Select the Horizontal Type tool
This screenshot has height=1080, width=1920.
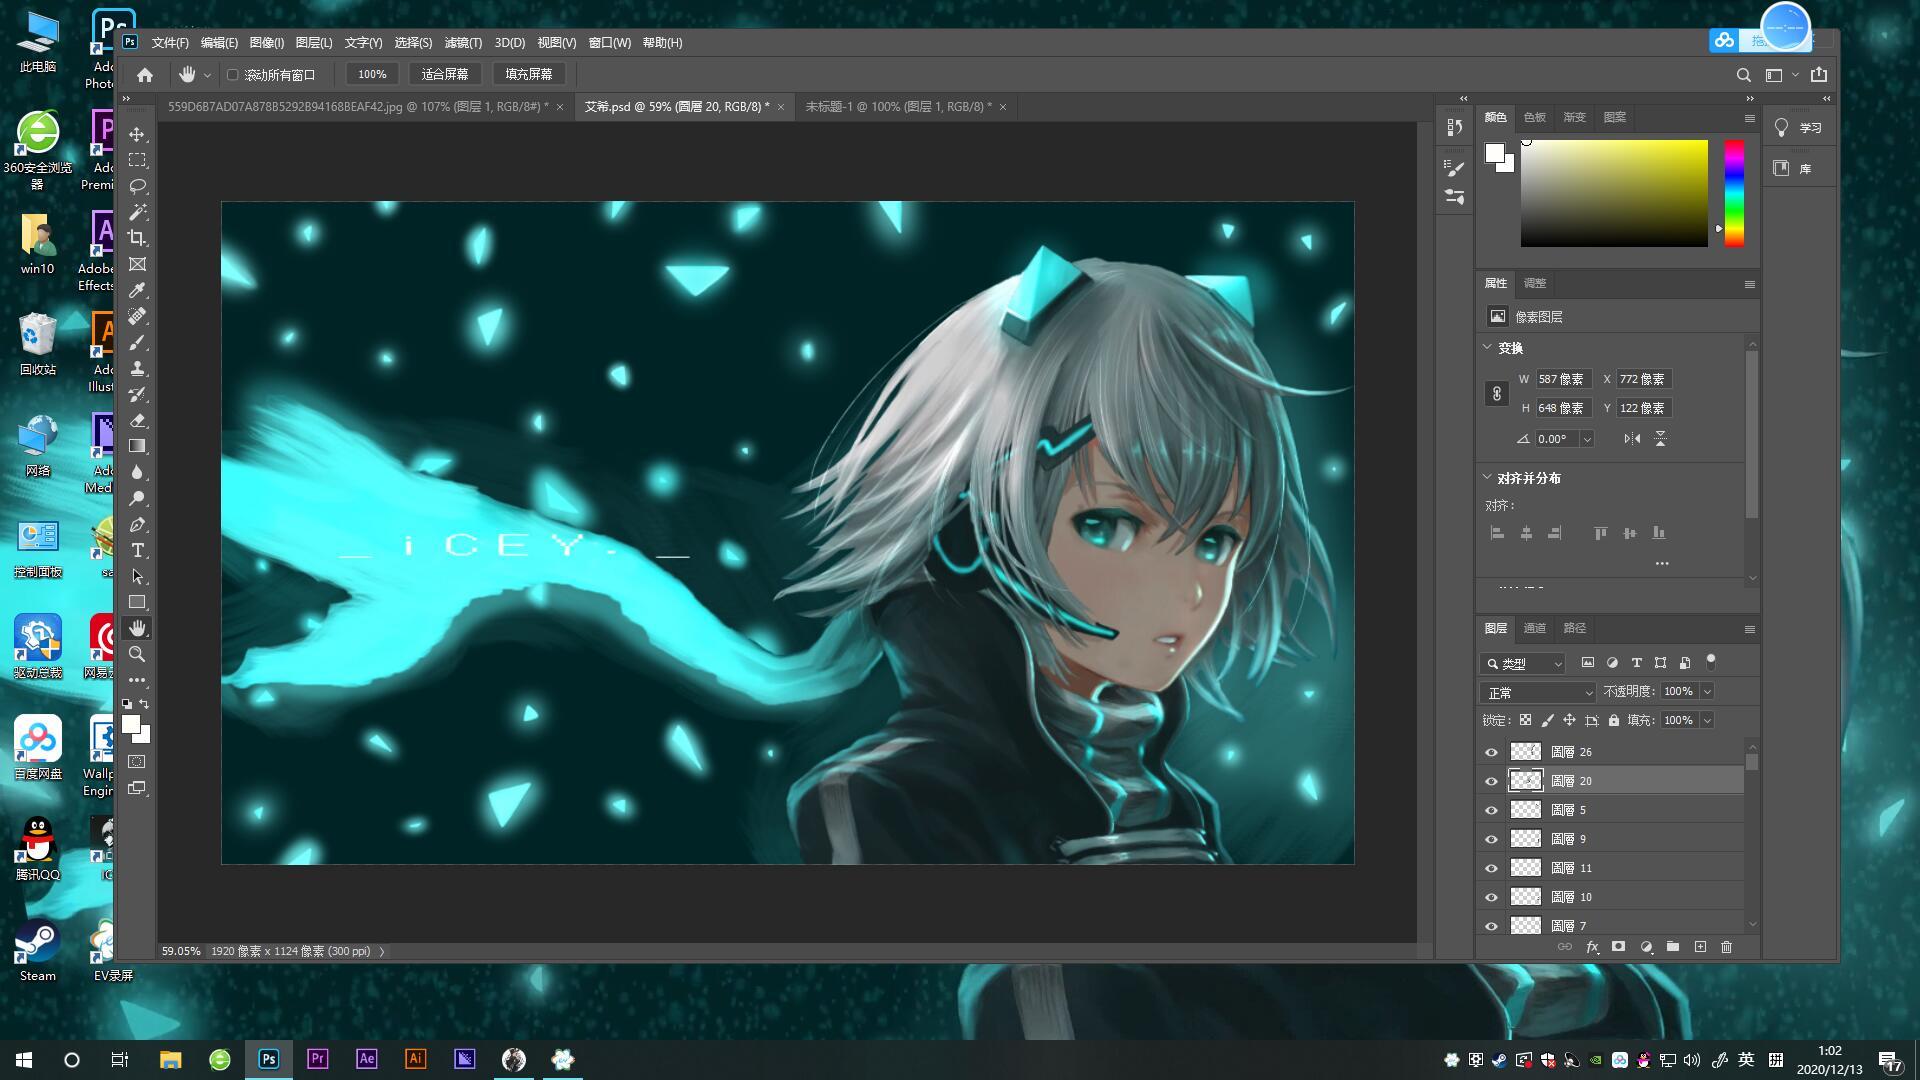tap(138, 551)
